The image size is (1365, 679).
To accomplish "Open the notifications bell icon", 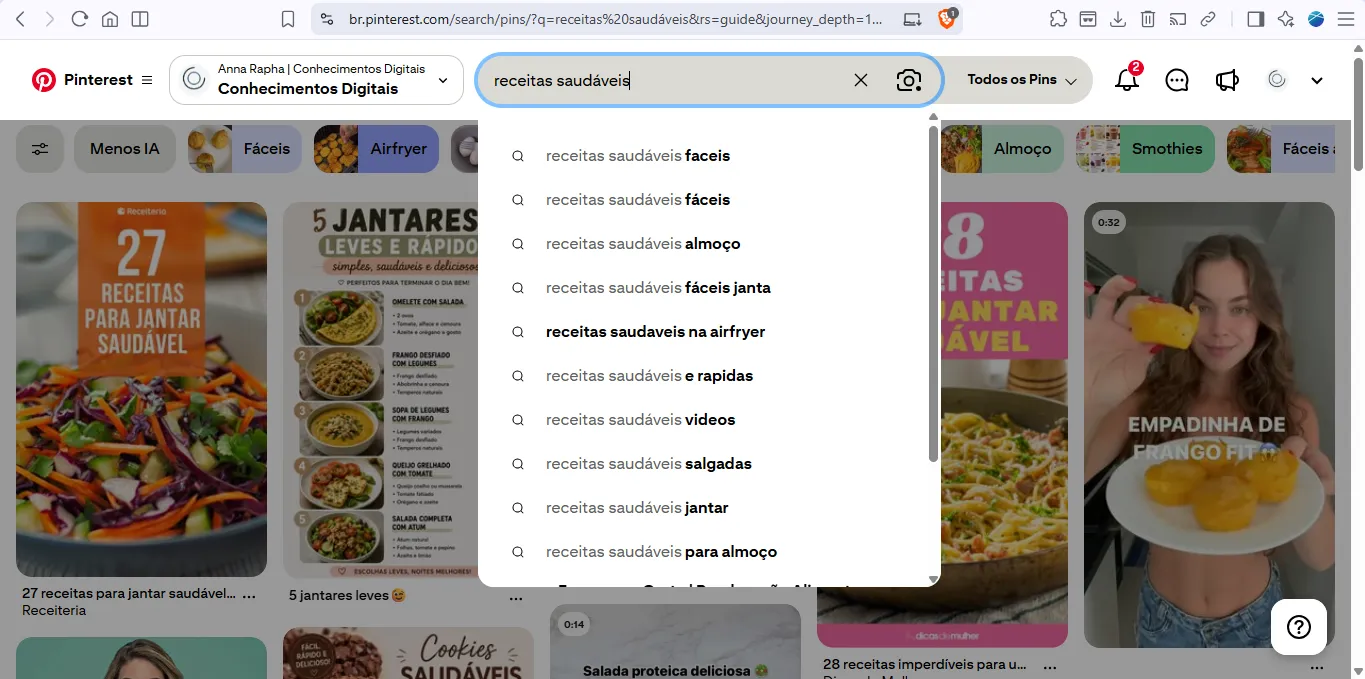I will click(x=1127, y=80).
